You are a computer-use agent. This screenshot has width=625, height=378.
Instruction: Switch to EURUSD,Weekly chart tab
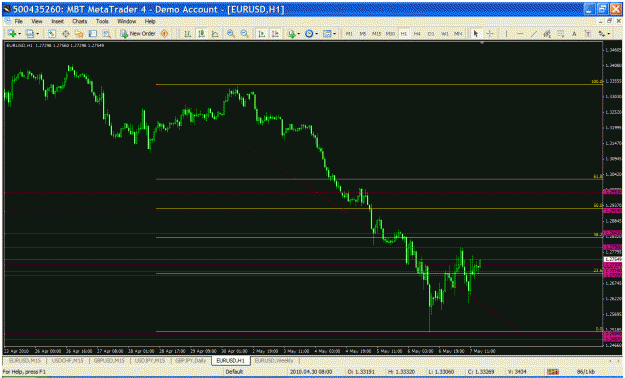[x=274, y=360]
